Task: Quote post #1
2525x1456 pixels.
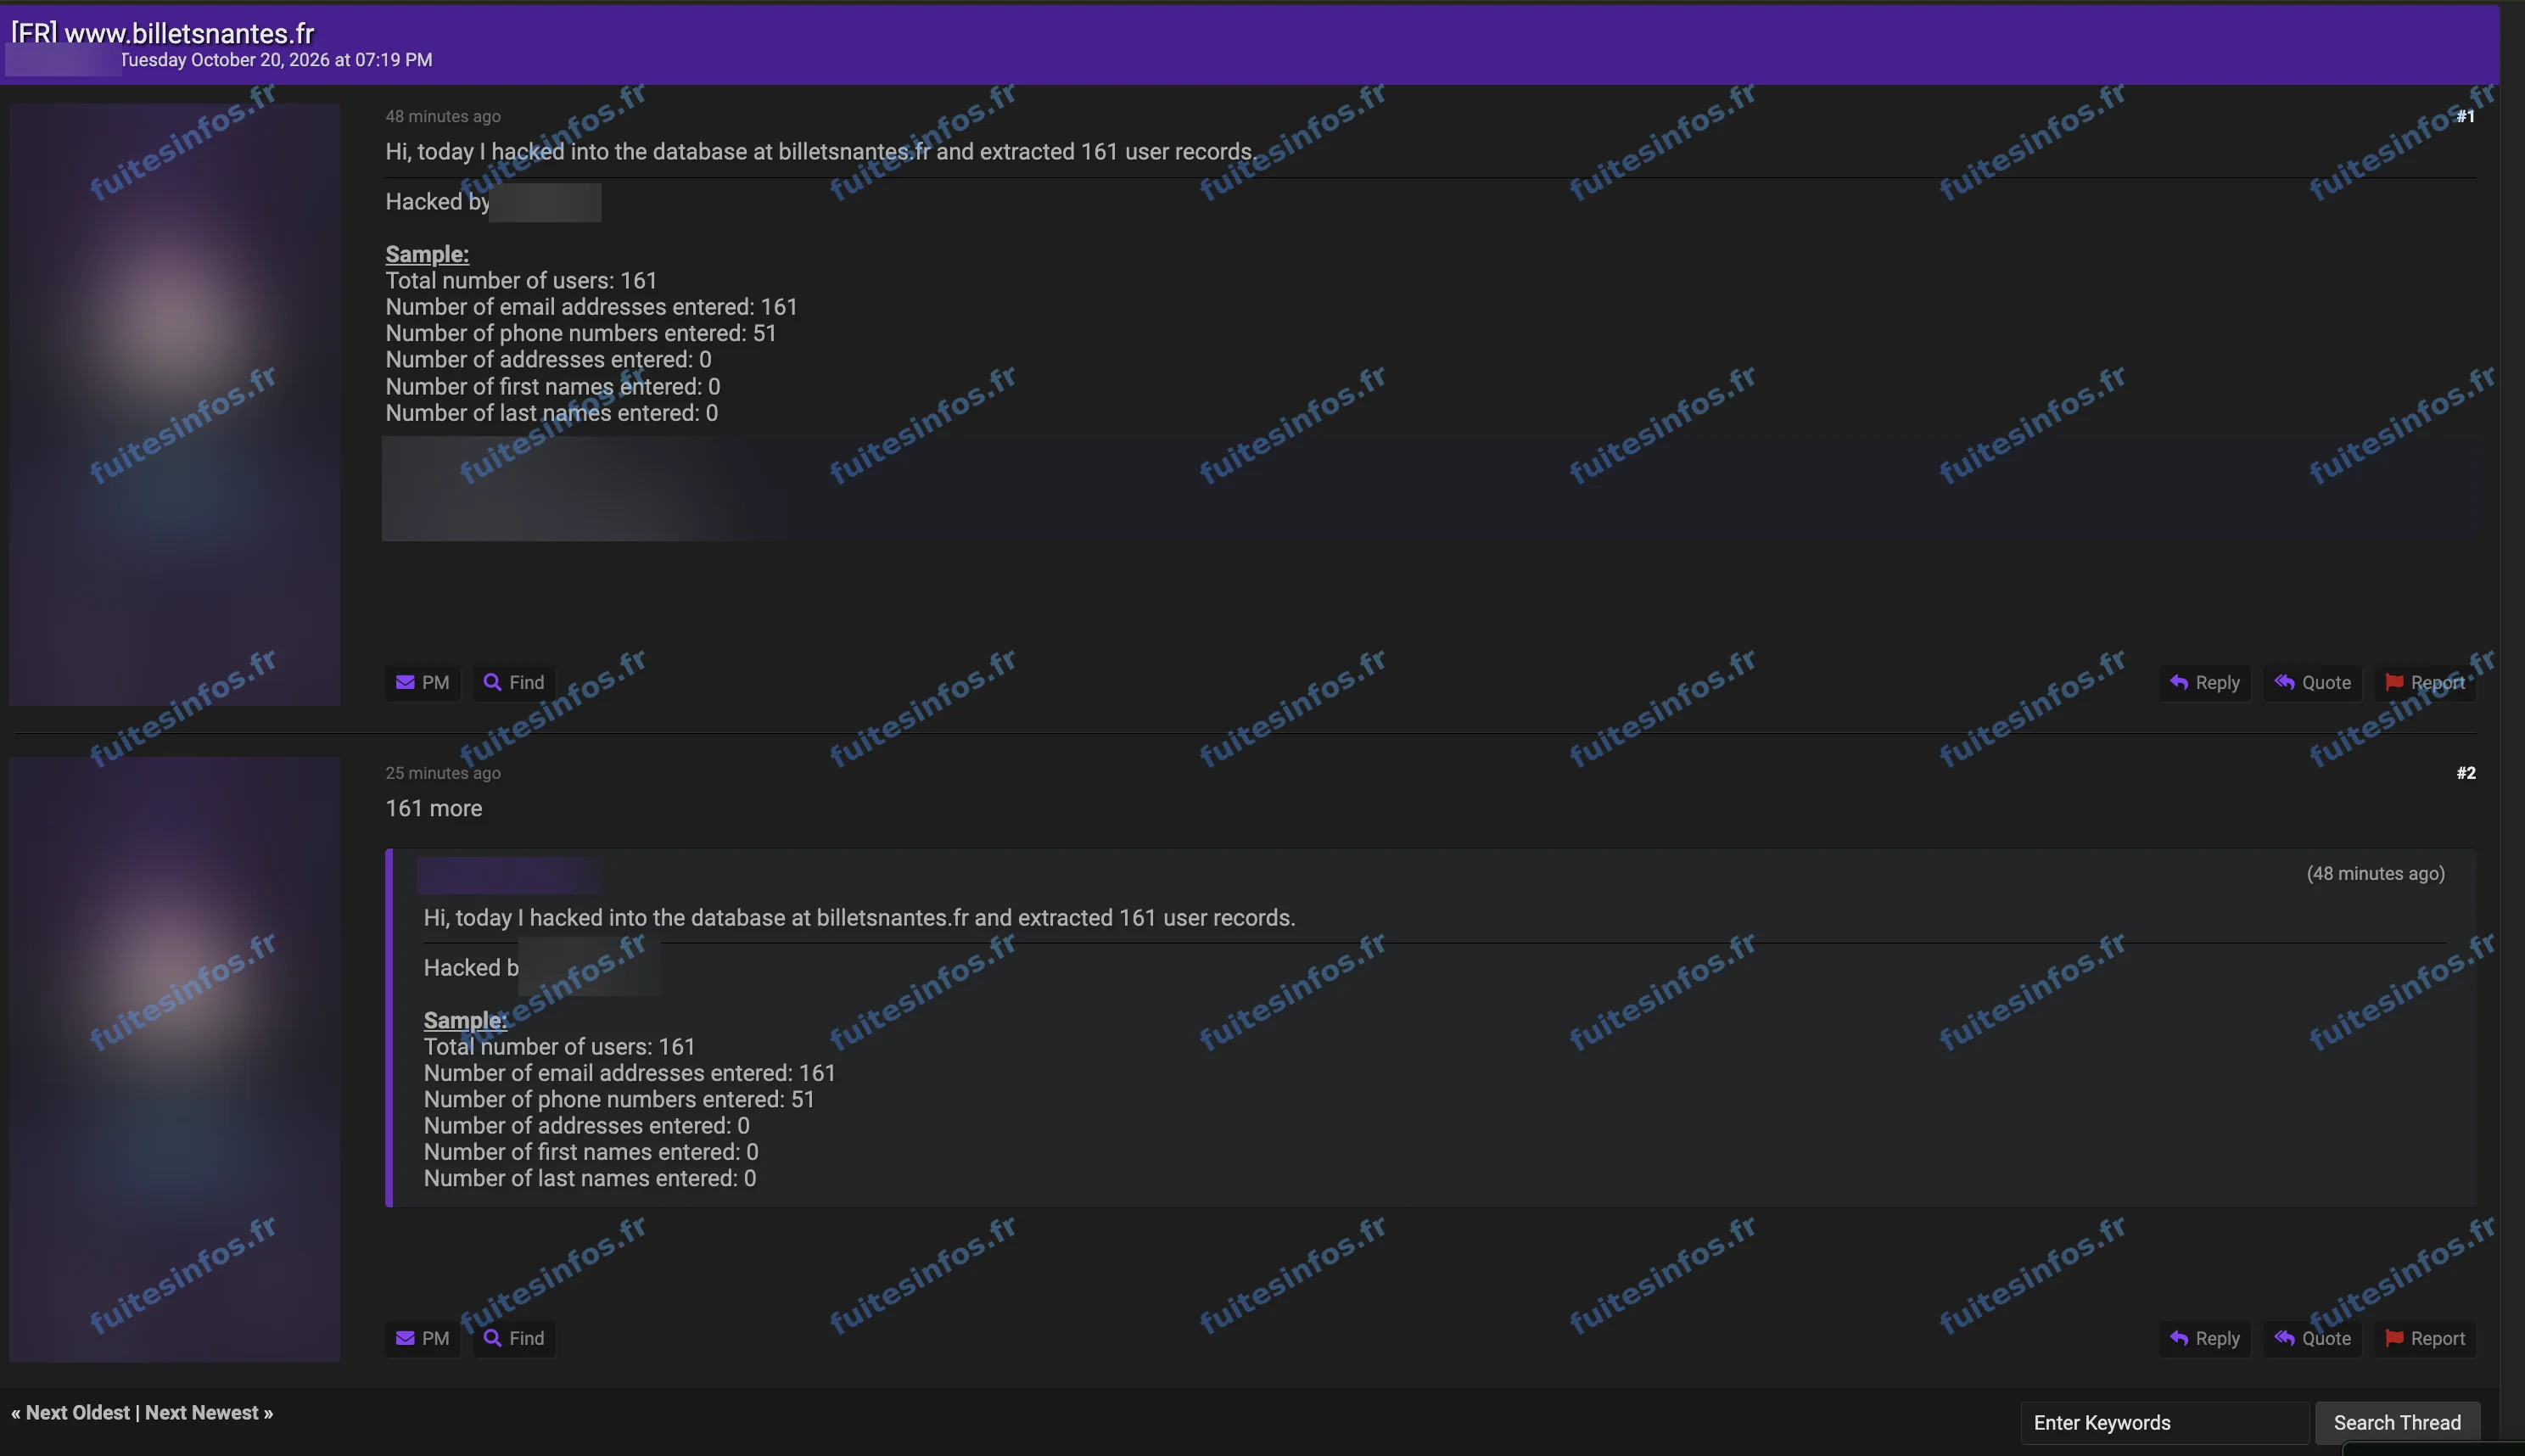Action: (x=2313, y=683)
